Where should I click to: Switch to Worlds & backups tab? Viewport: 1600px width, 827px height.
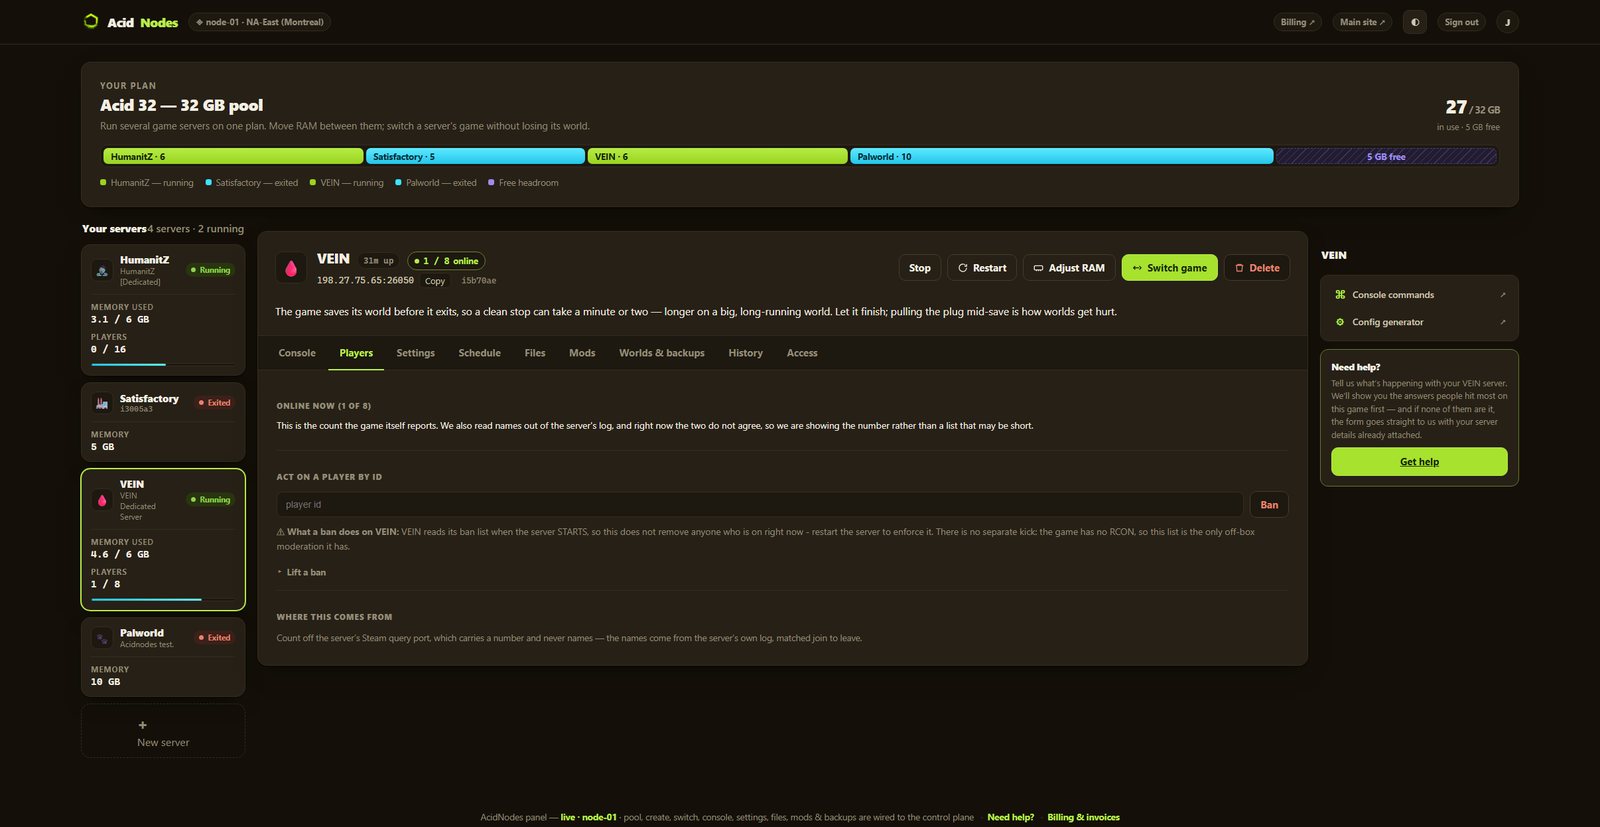click(662, 353)
